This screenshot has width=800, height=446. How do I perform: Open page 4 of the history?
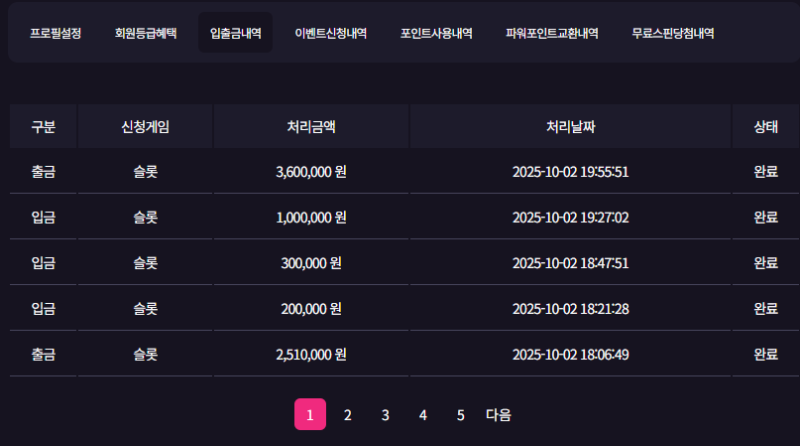point(423,415)
